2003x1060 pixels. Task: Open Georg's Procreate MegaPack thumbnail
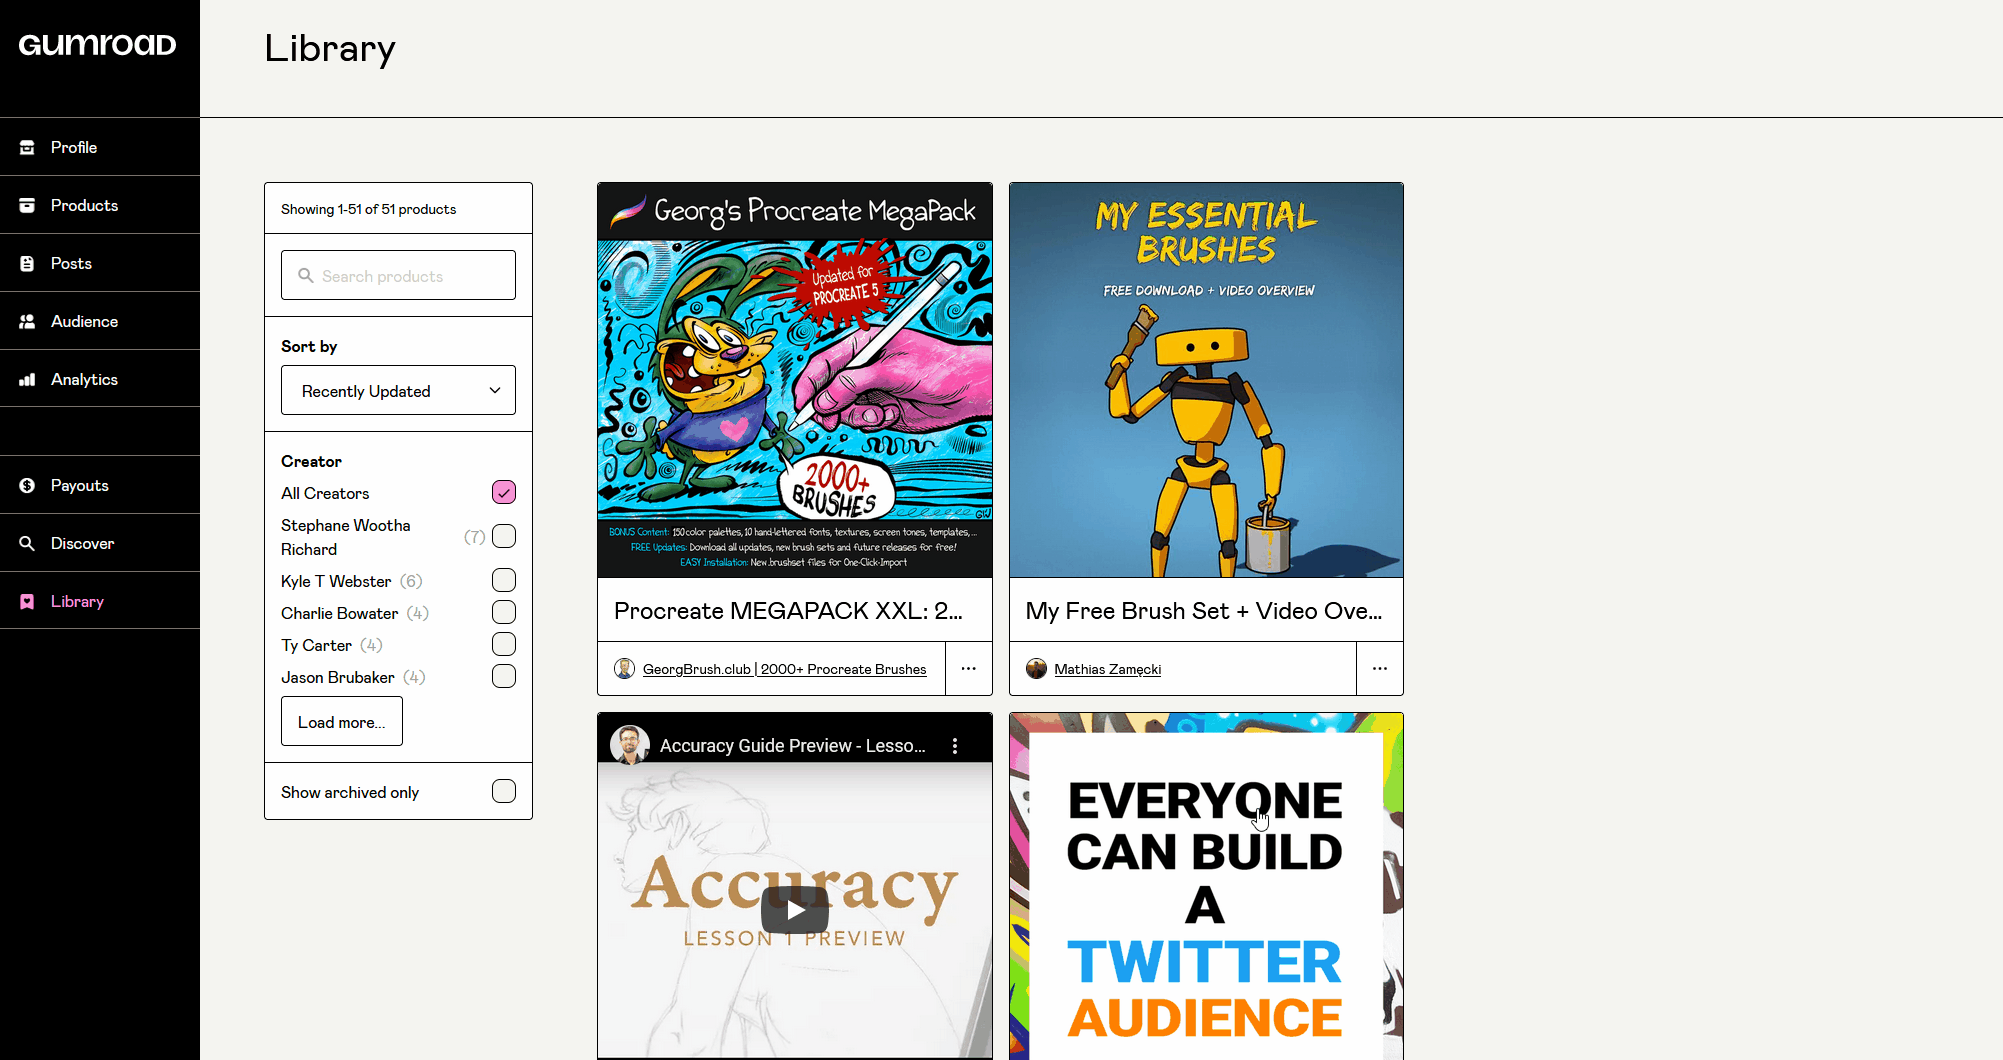point(795,380)
